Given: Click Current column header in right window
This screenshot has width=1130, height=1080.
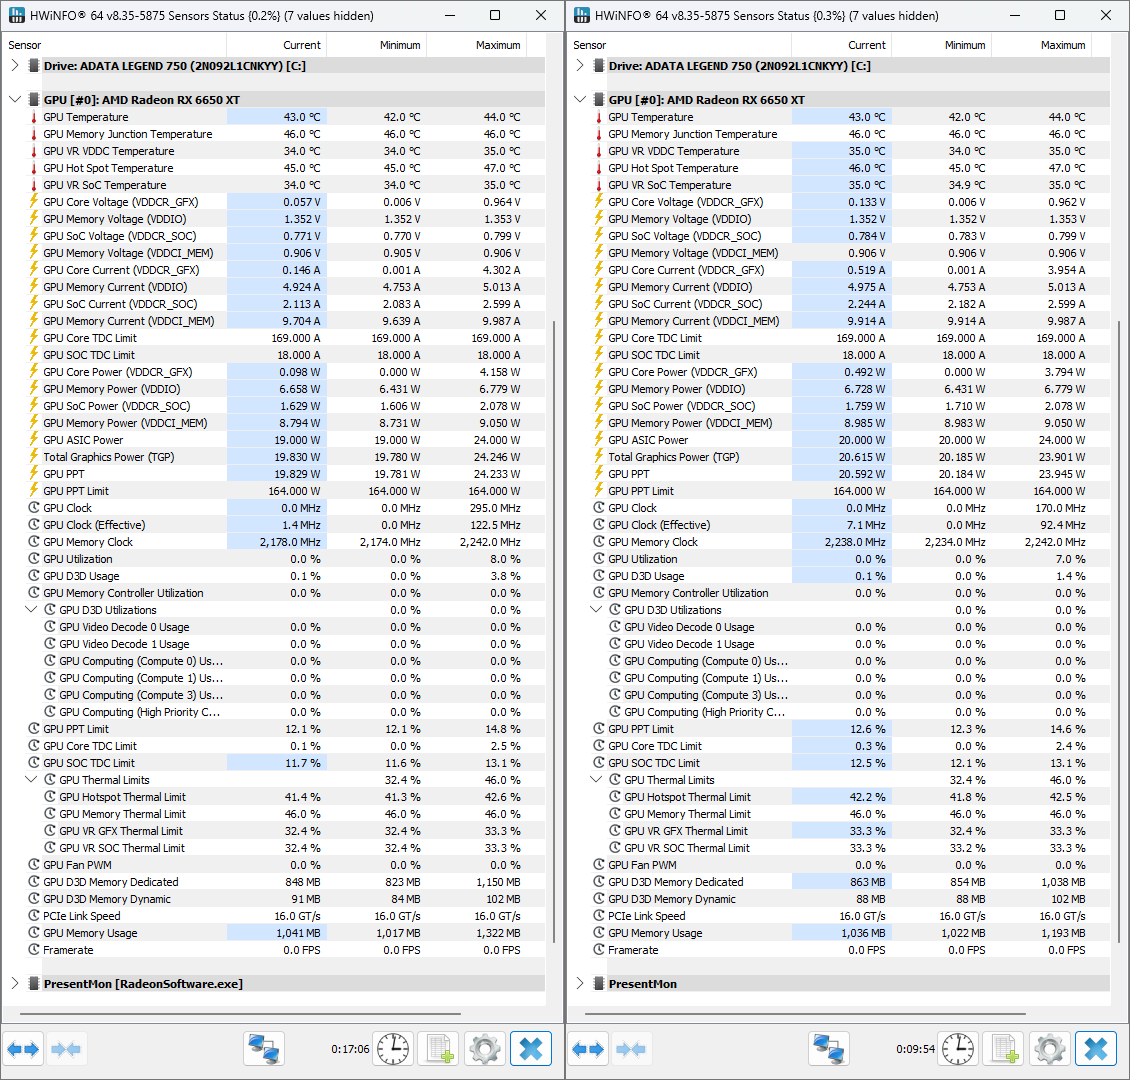Looking at the screenshot, I should tap(842, 45).
